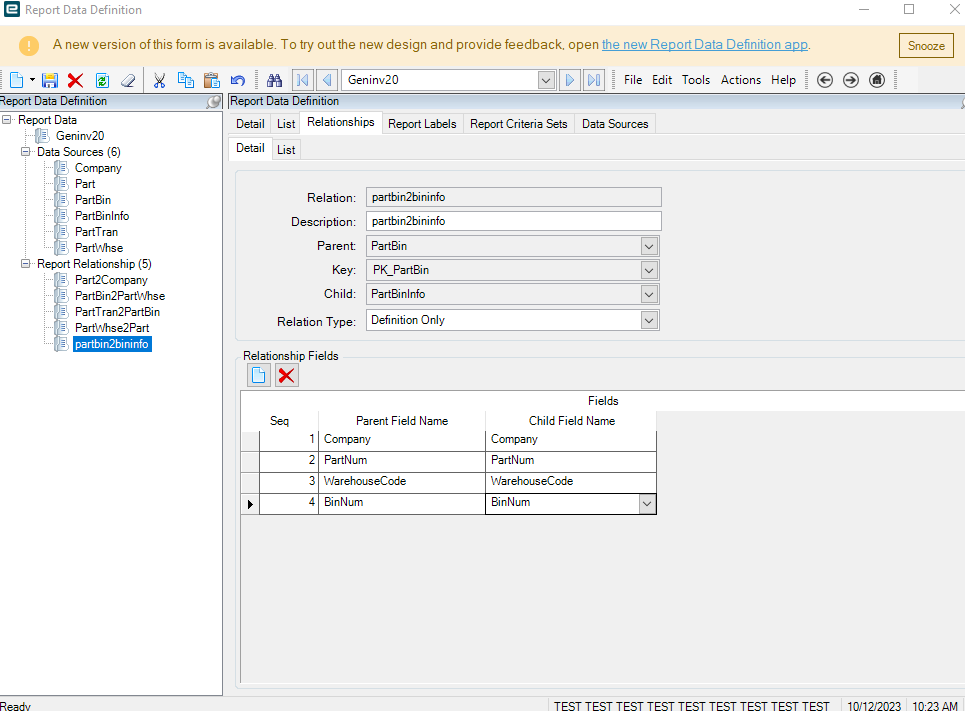Click the Snooze button
This screenshot has width=965, height=711.
coord(925,46)
